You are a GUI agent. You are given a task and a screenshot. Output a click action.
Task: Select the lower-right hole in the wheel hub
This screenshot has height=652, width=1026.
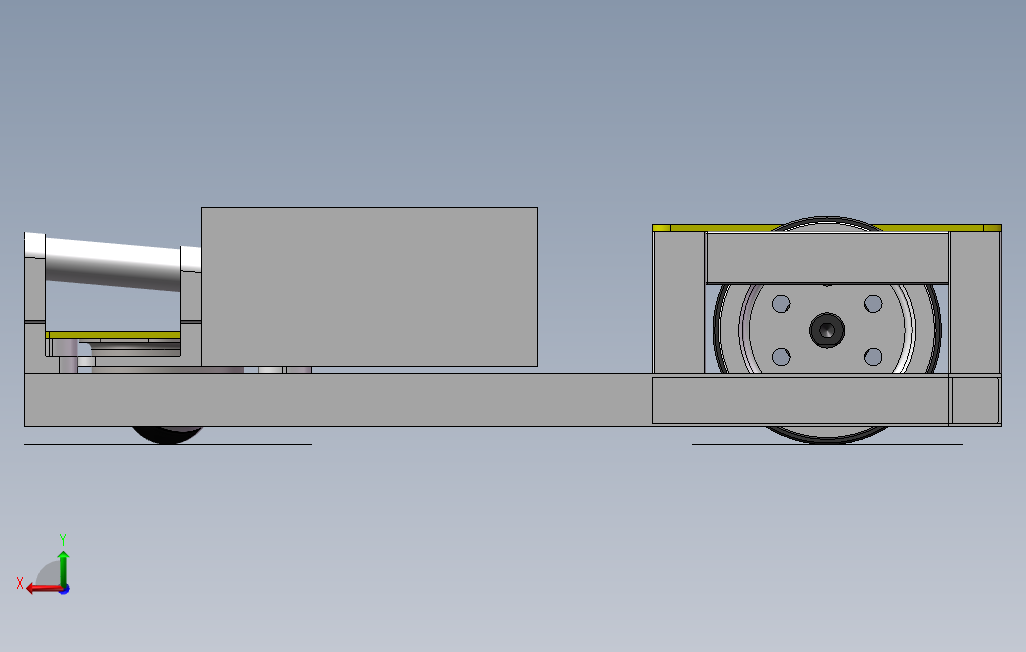873,357
